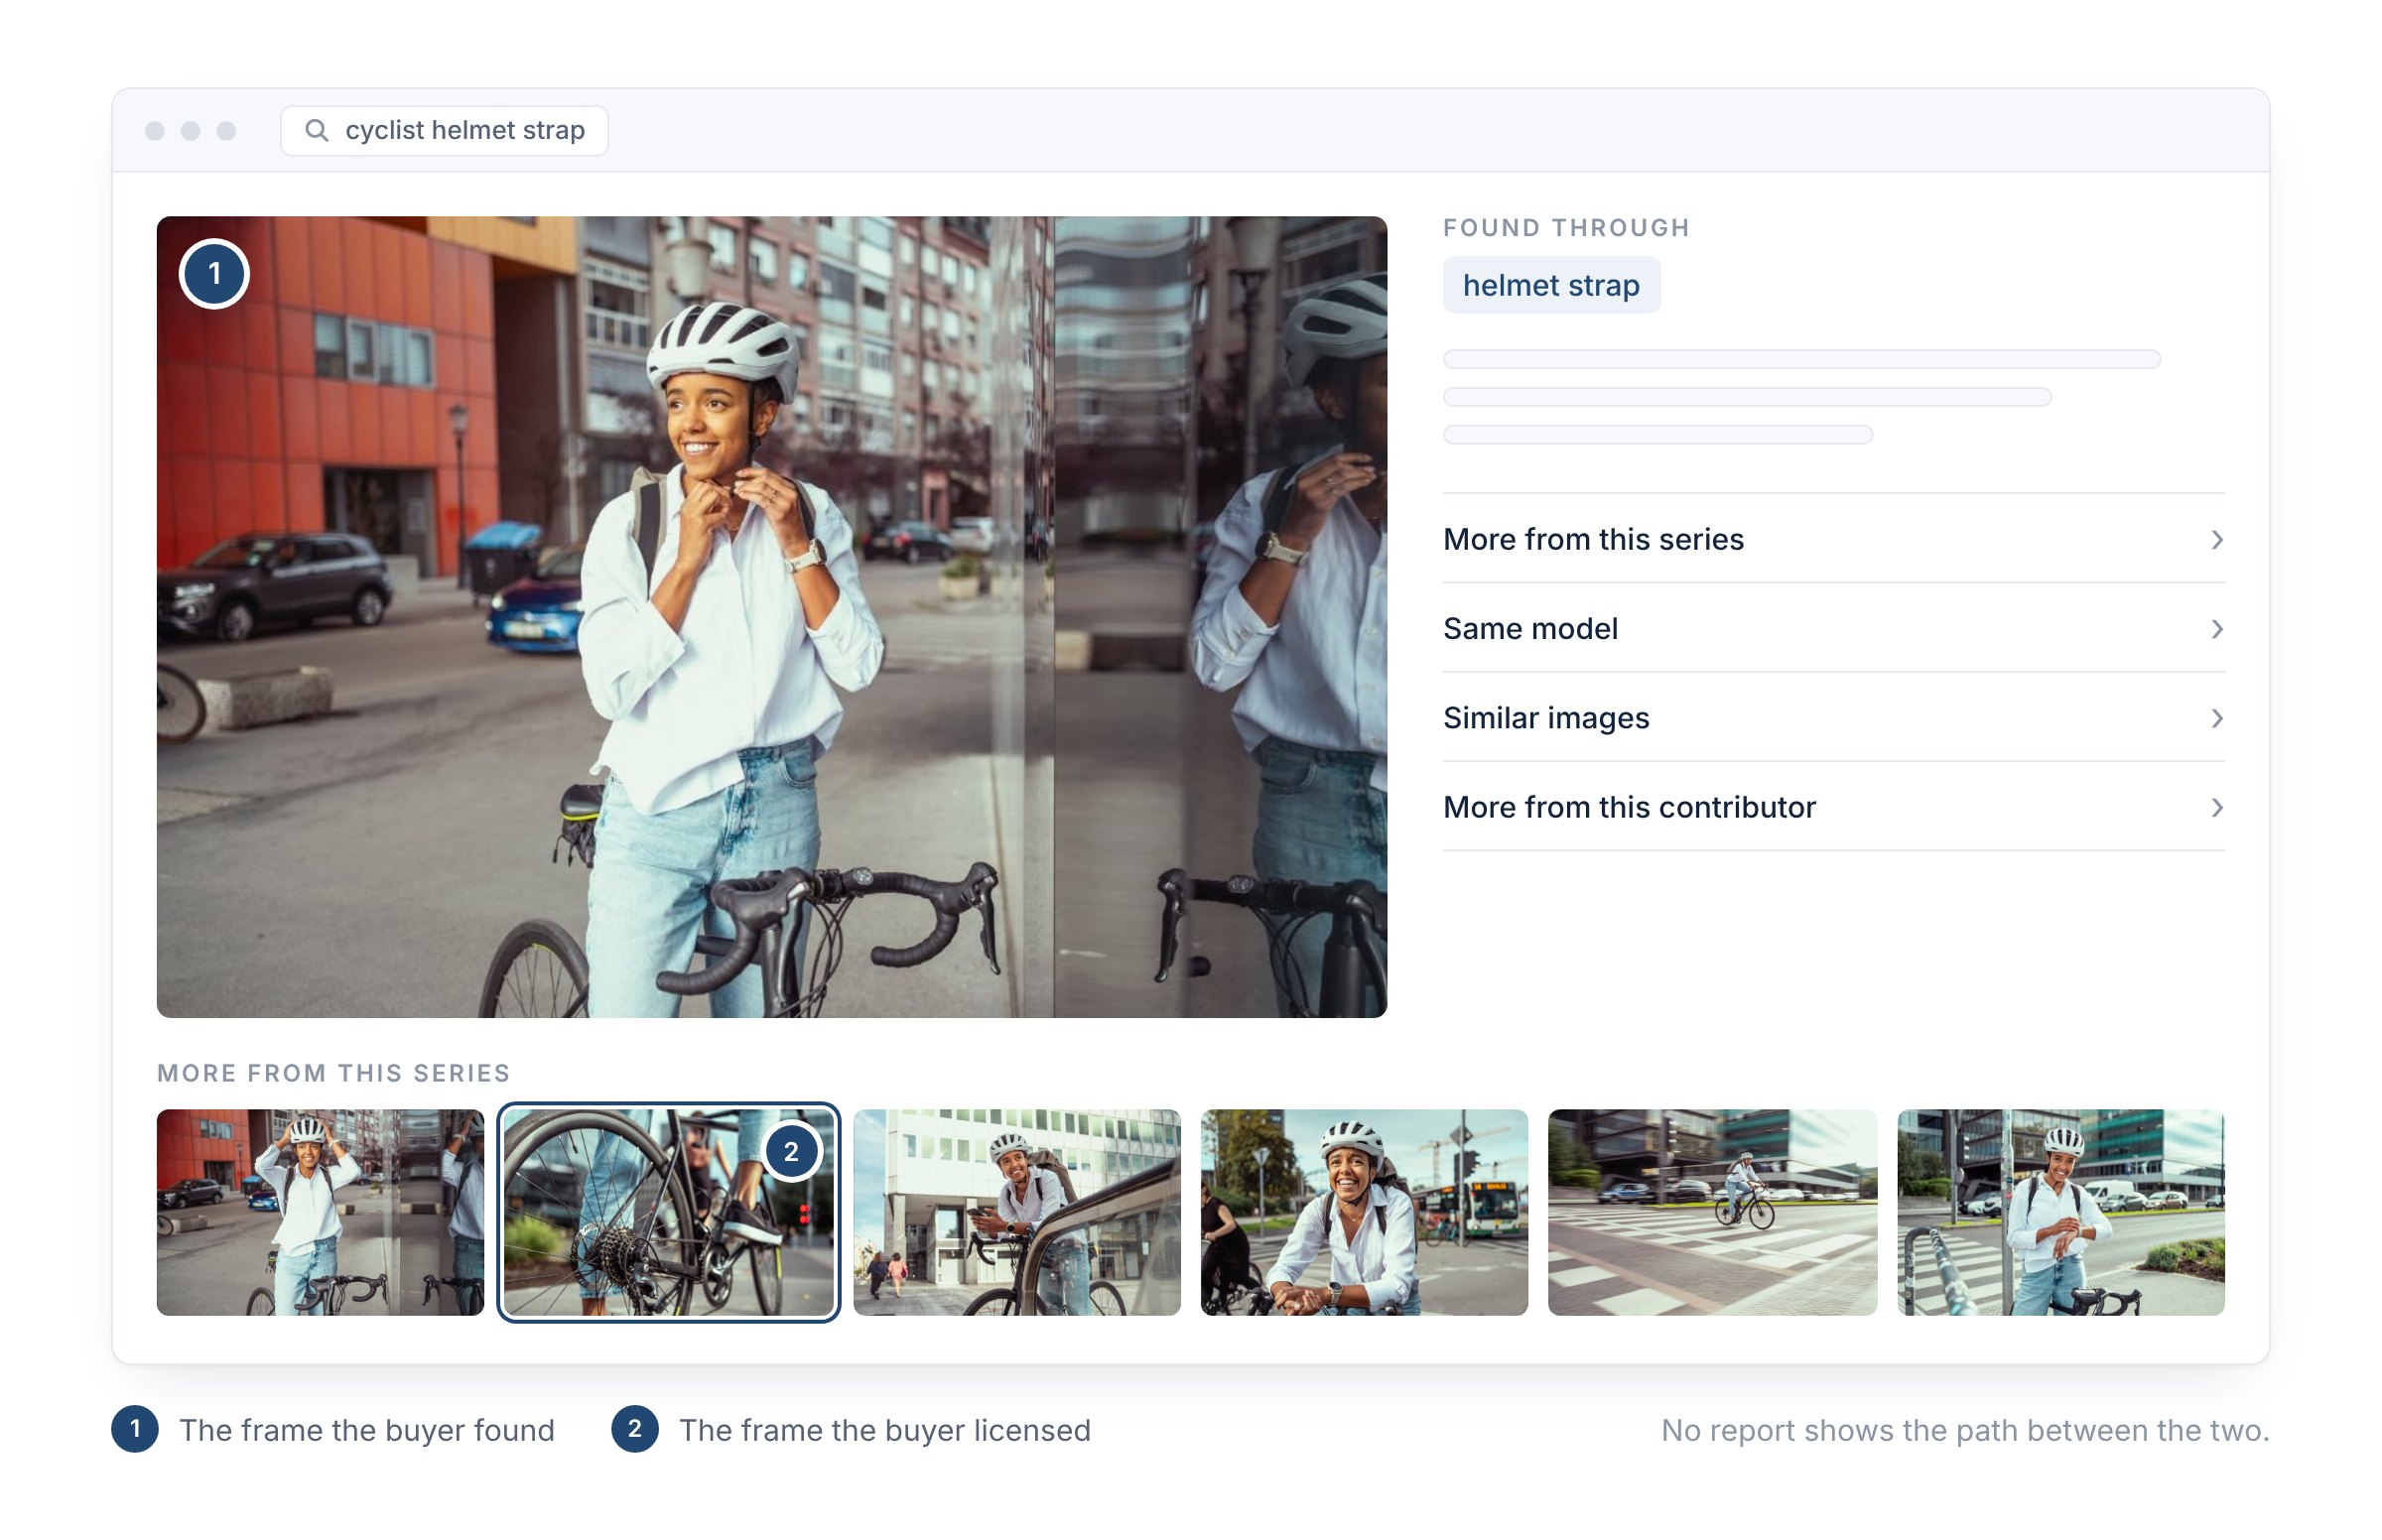Select the 'helmet strap' keyword tag

1551,285
